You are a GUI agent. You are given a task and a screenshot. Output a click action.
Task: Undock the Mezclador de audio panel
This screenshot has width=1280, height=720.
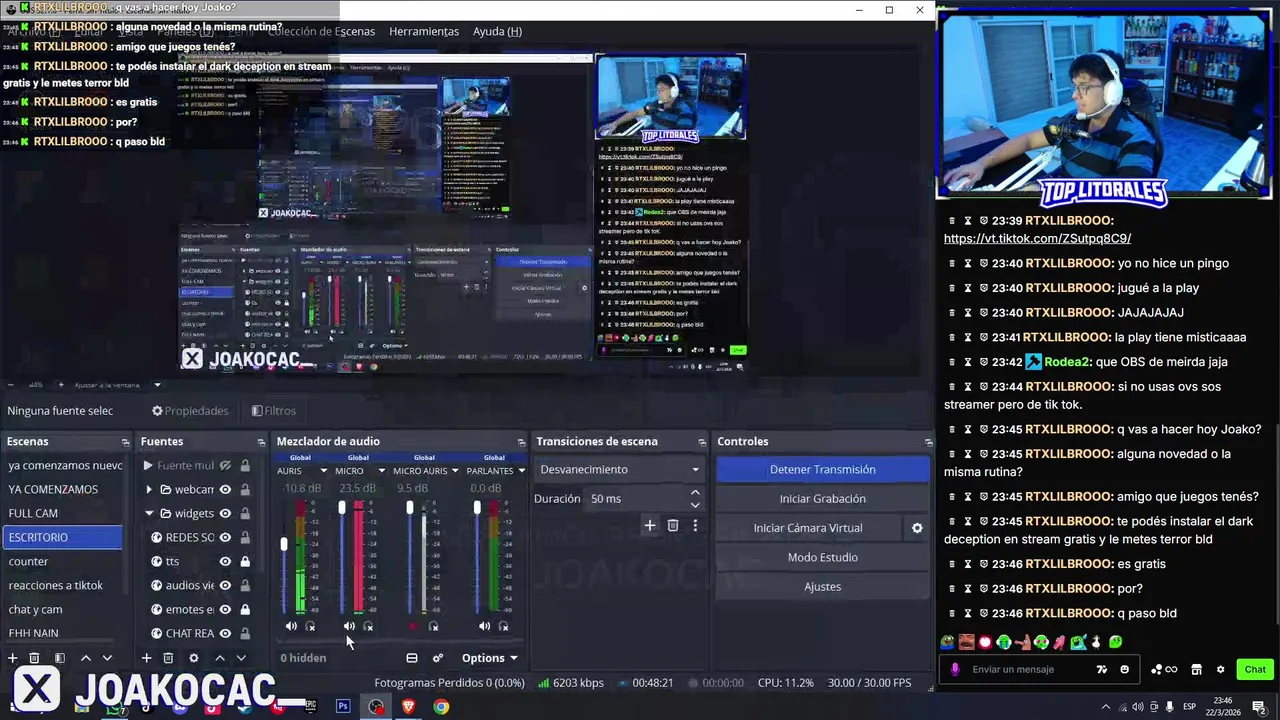click(521, 442)
